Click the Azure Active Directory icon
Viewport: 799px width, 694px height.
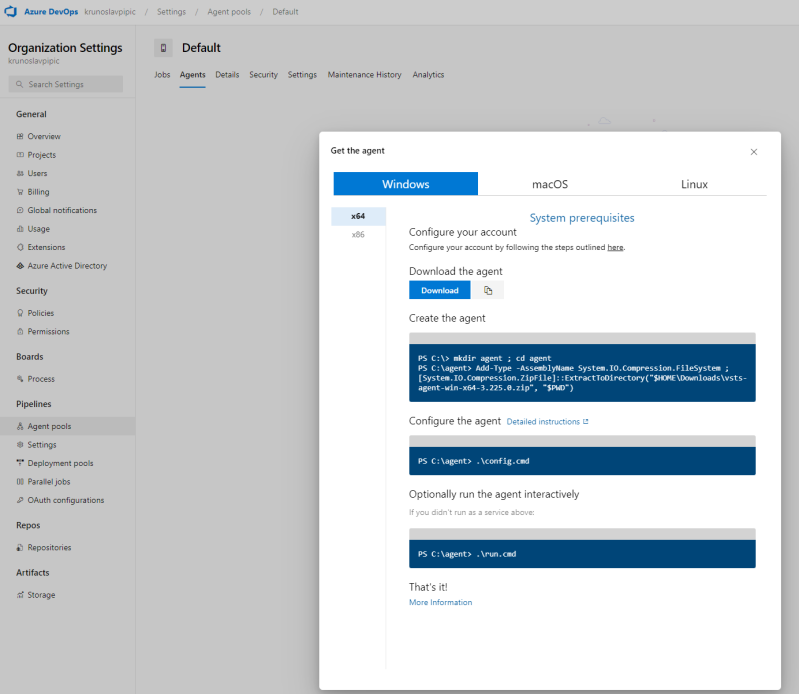coord(20,266)
